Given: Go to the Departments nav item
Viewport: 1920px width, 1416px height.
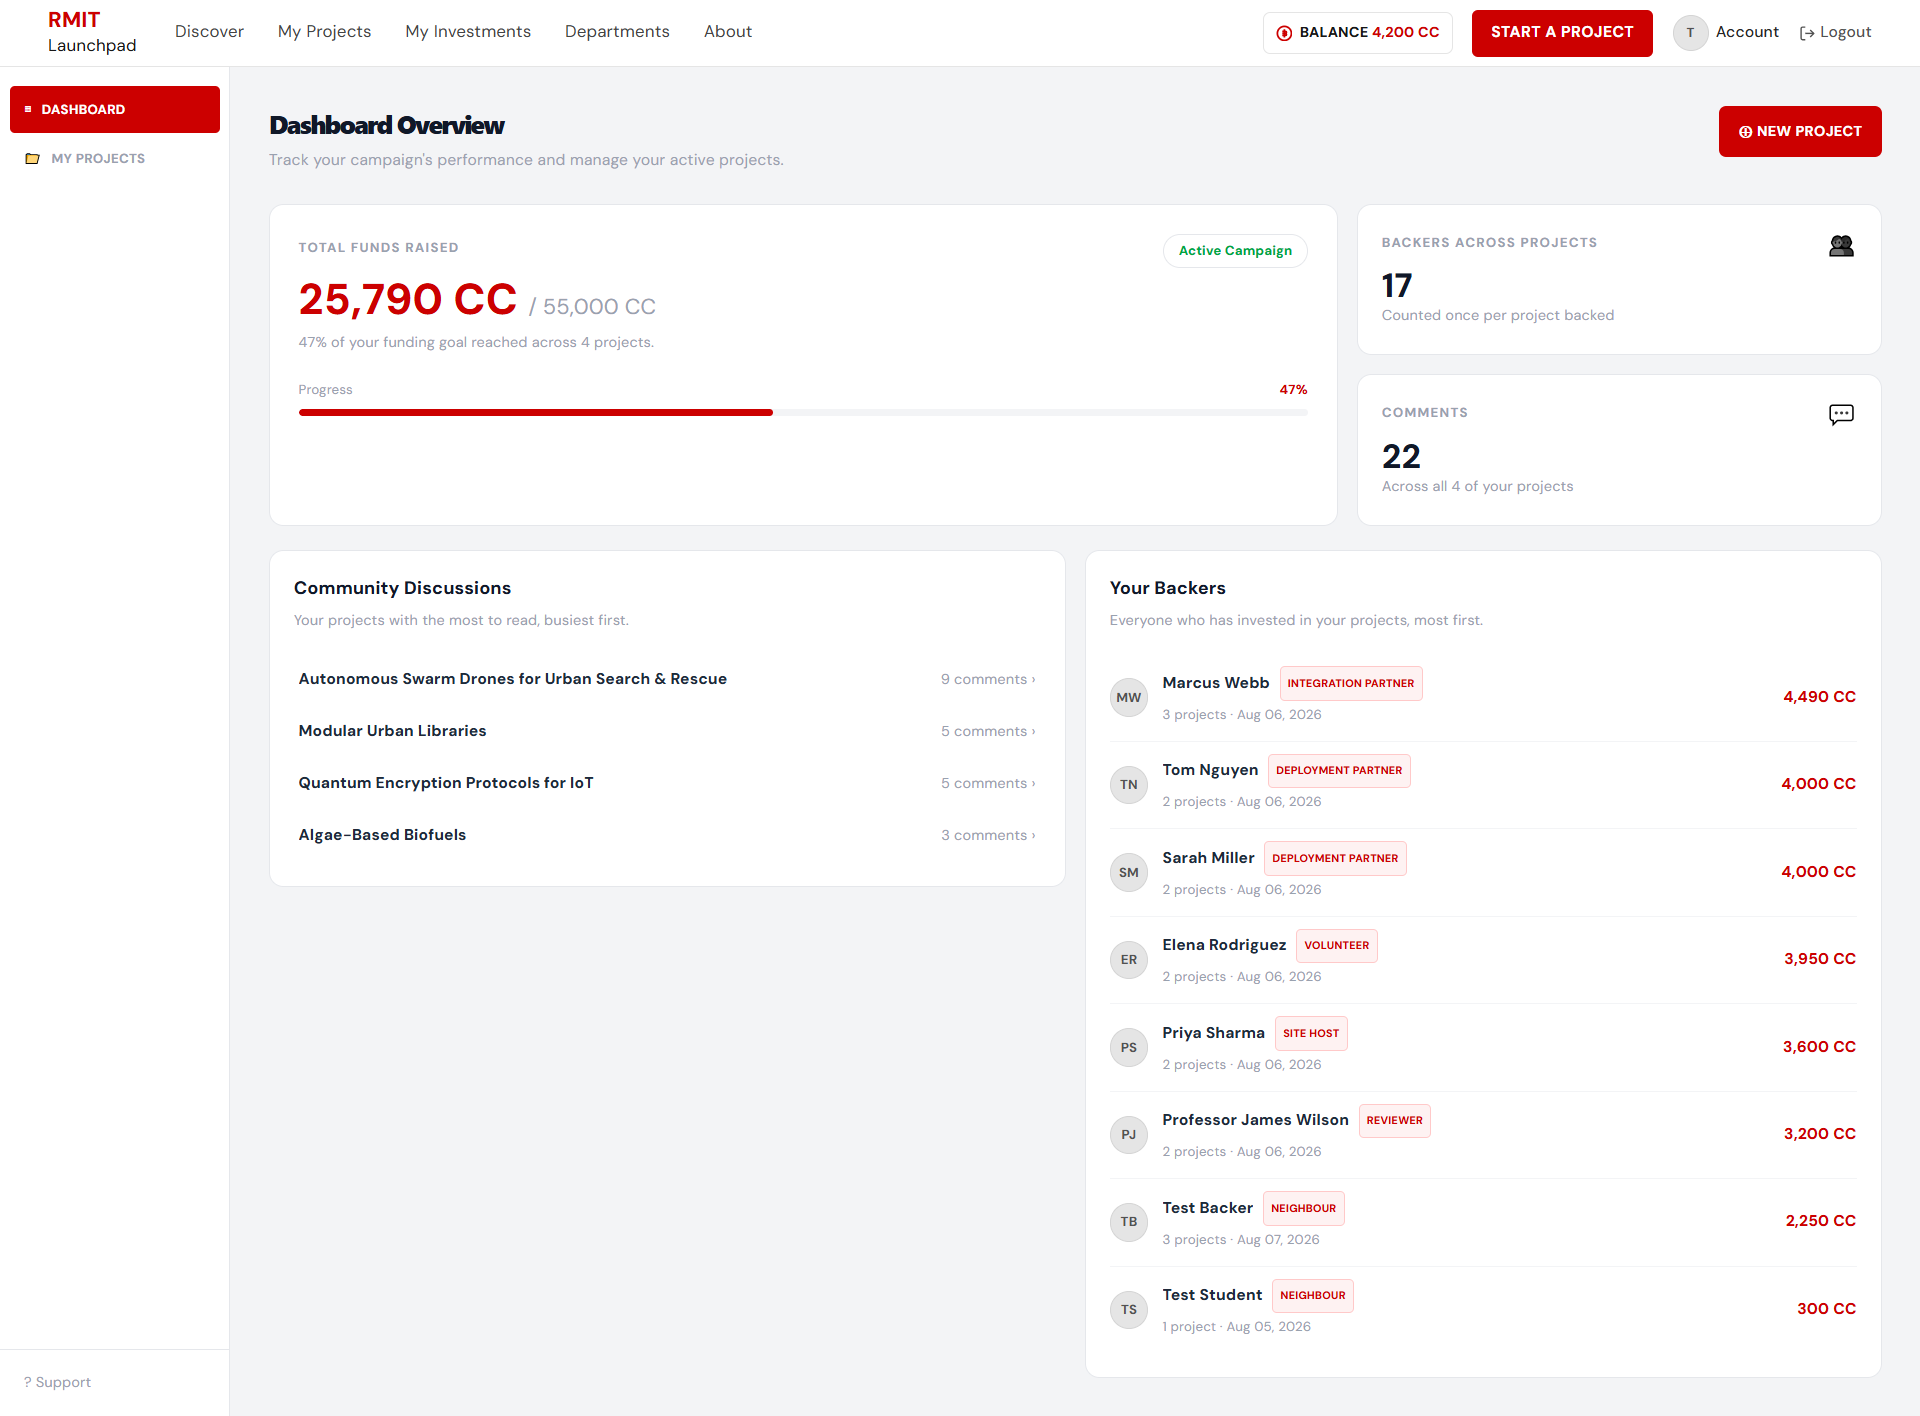Looking at the screenshot, I should click(617, 32).
